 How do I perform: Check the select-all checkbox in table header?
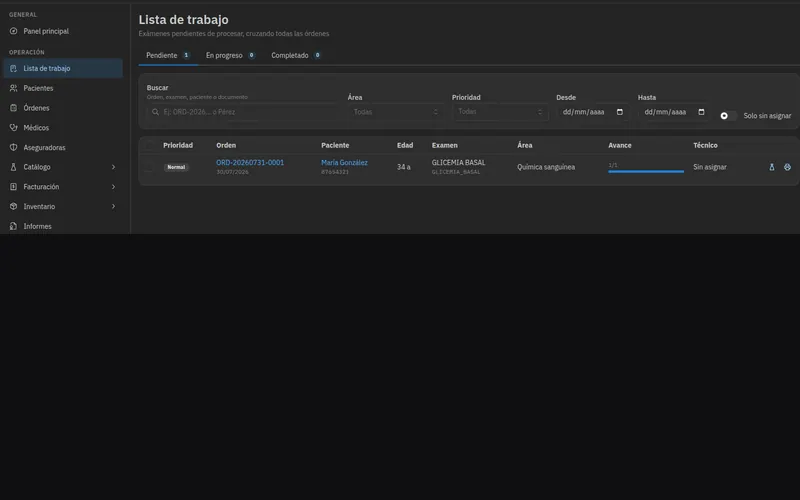tap(149, 145)
